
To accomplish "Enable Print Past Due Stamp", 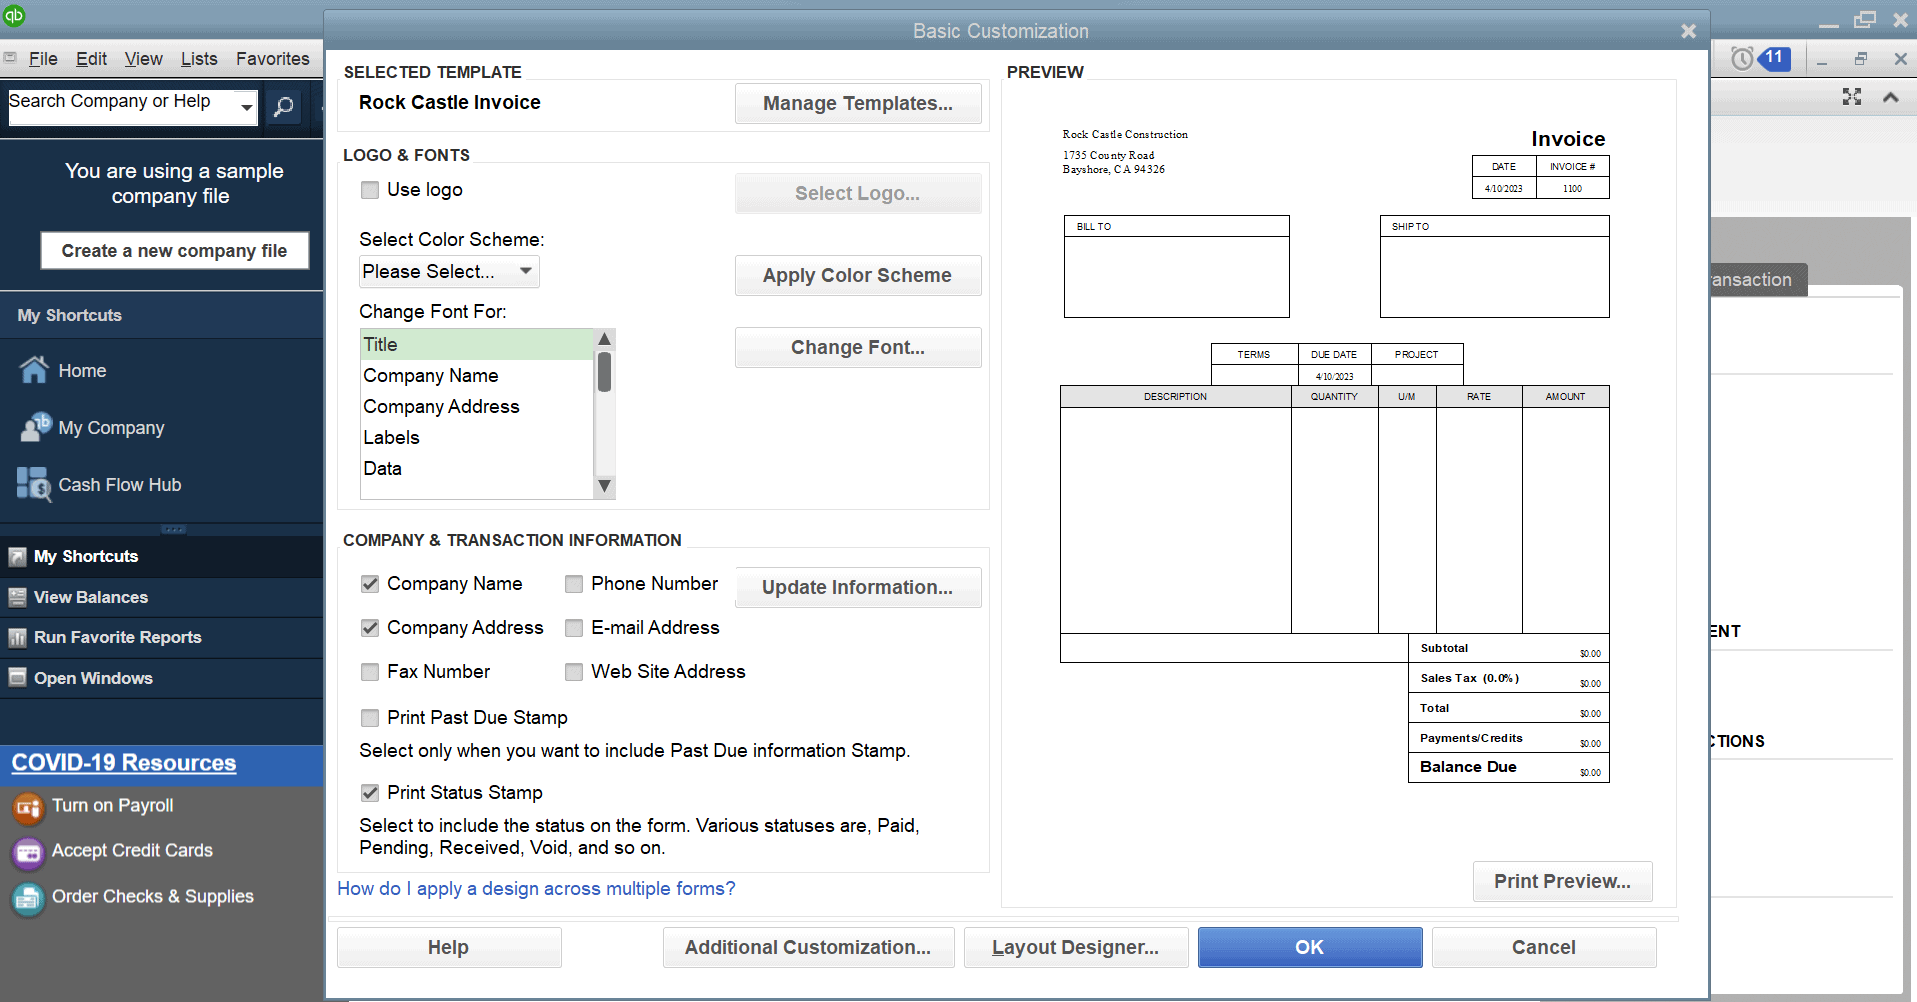I will coord(370,718).
